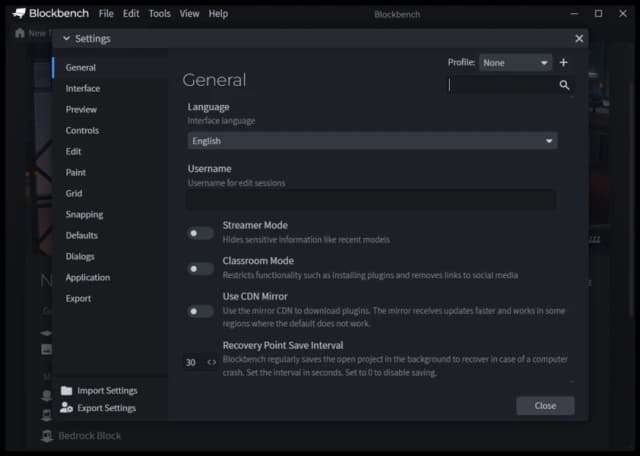Click the recovery interval value 30
The image size is (640, 456).
(191, 363)
